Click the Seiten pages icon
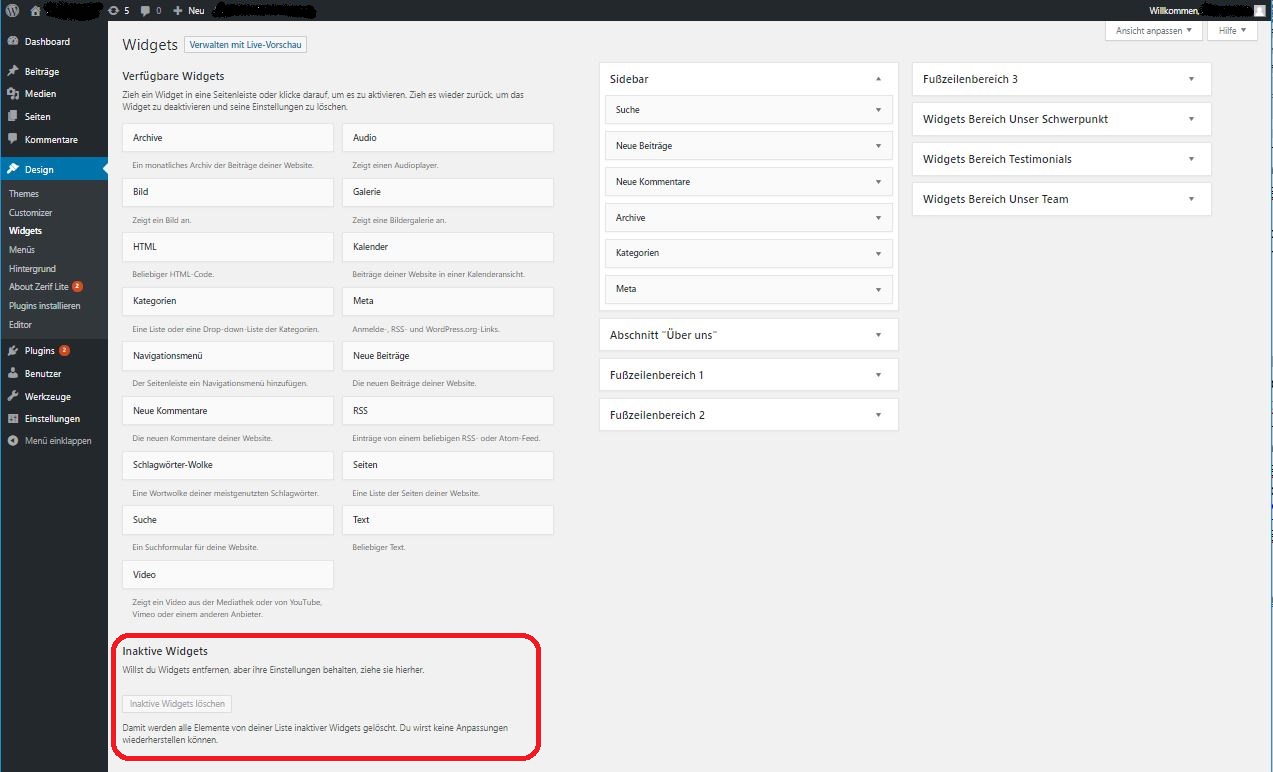The height and width of the screenshot is (772, 1273). (x=13, y=117)
